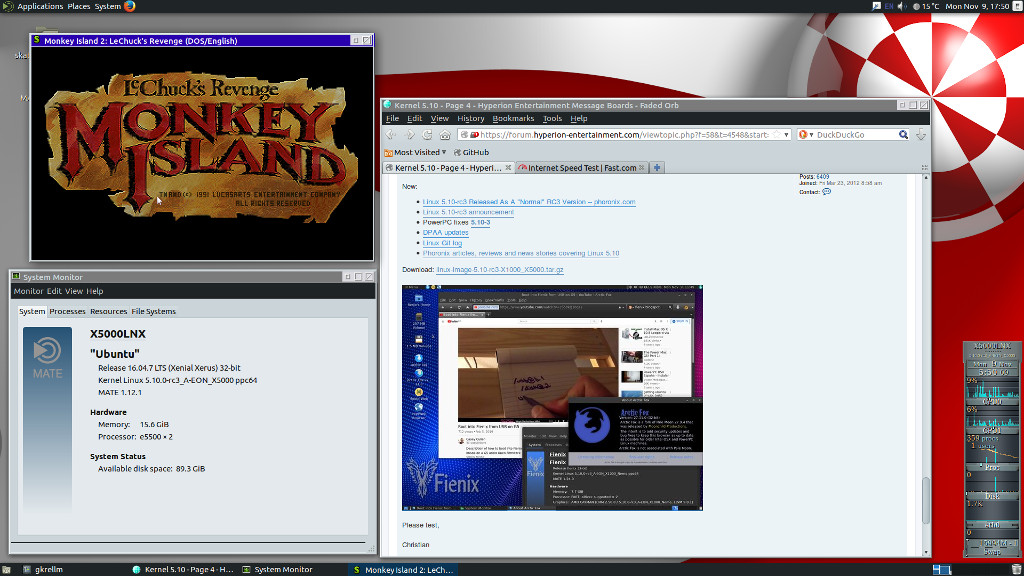This screenshot has height=576, width=1024.
Task: Select the System tab in System Monitor
Action: tap(32, 312)
